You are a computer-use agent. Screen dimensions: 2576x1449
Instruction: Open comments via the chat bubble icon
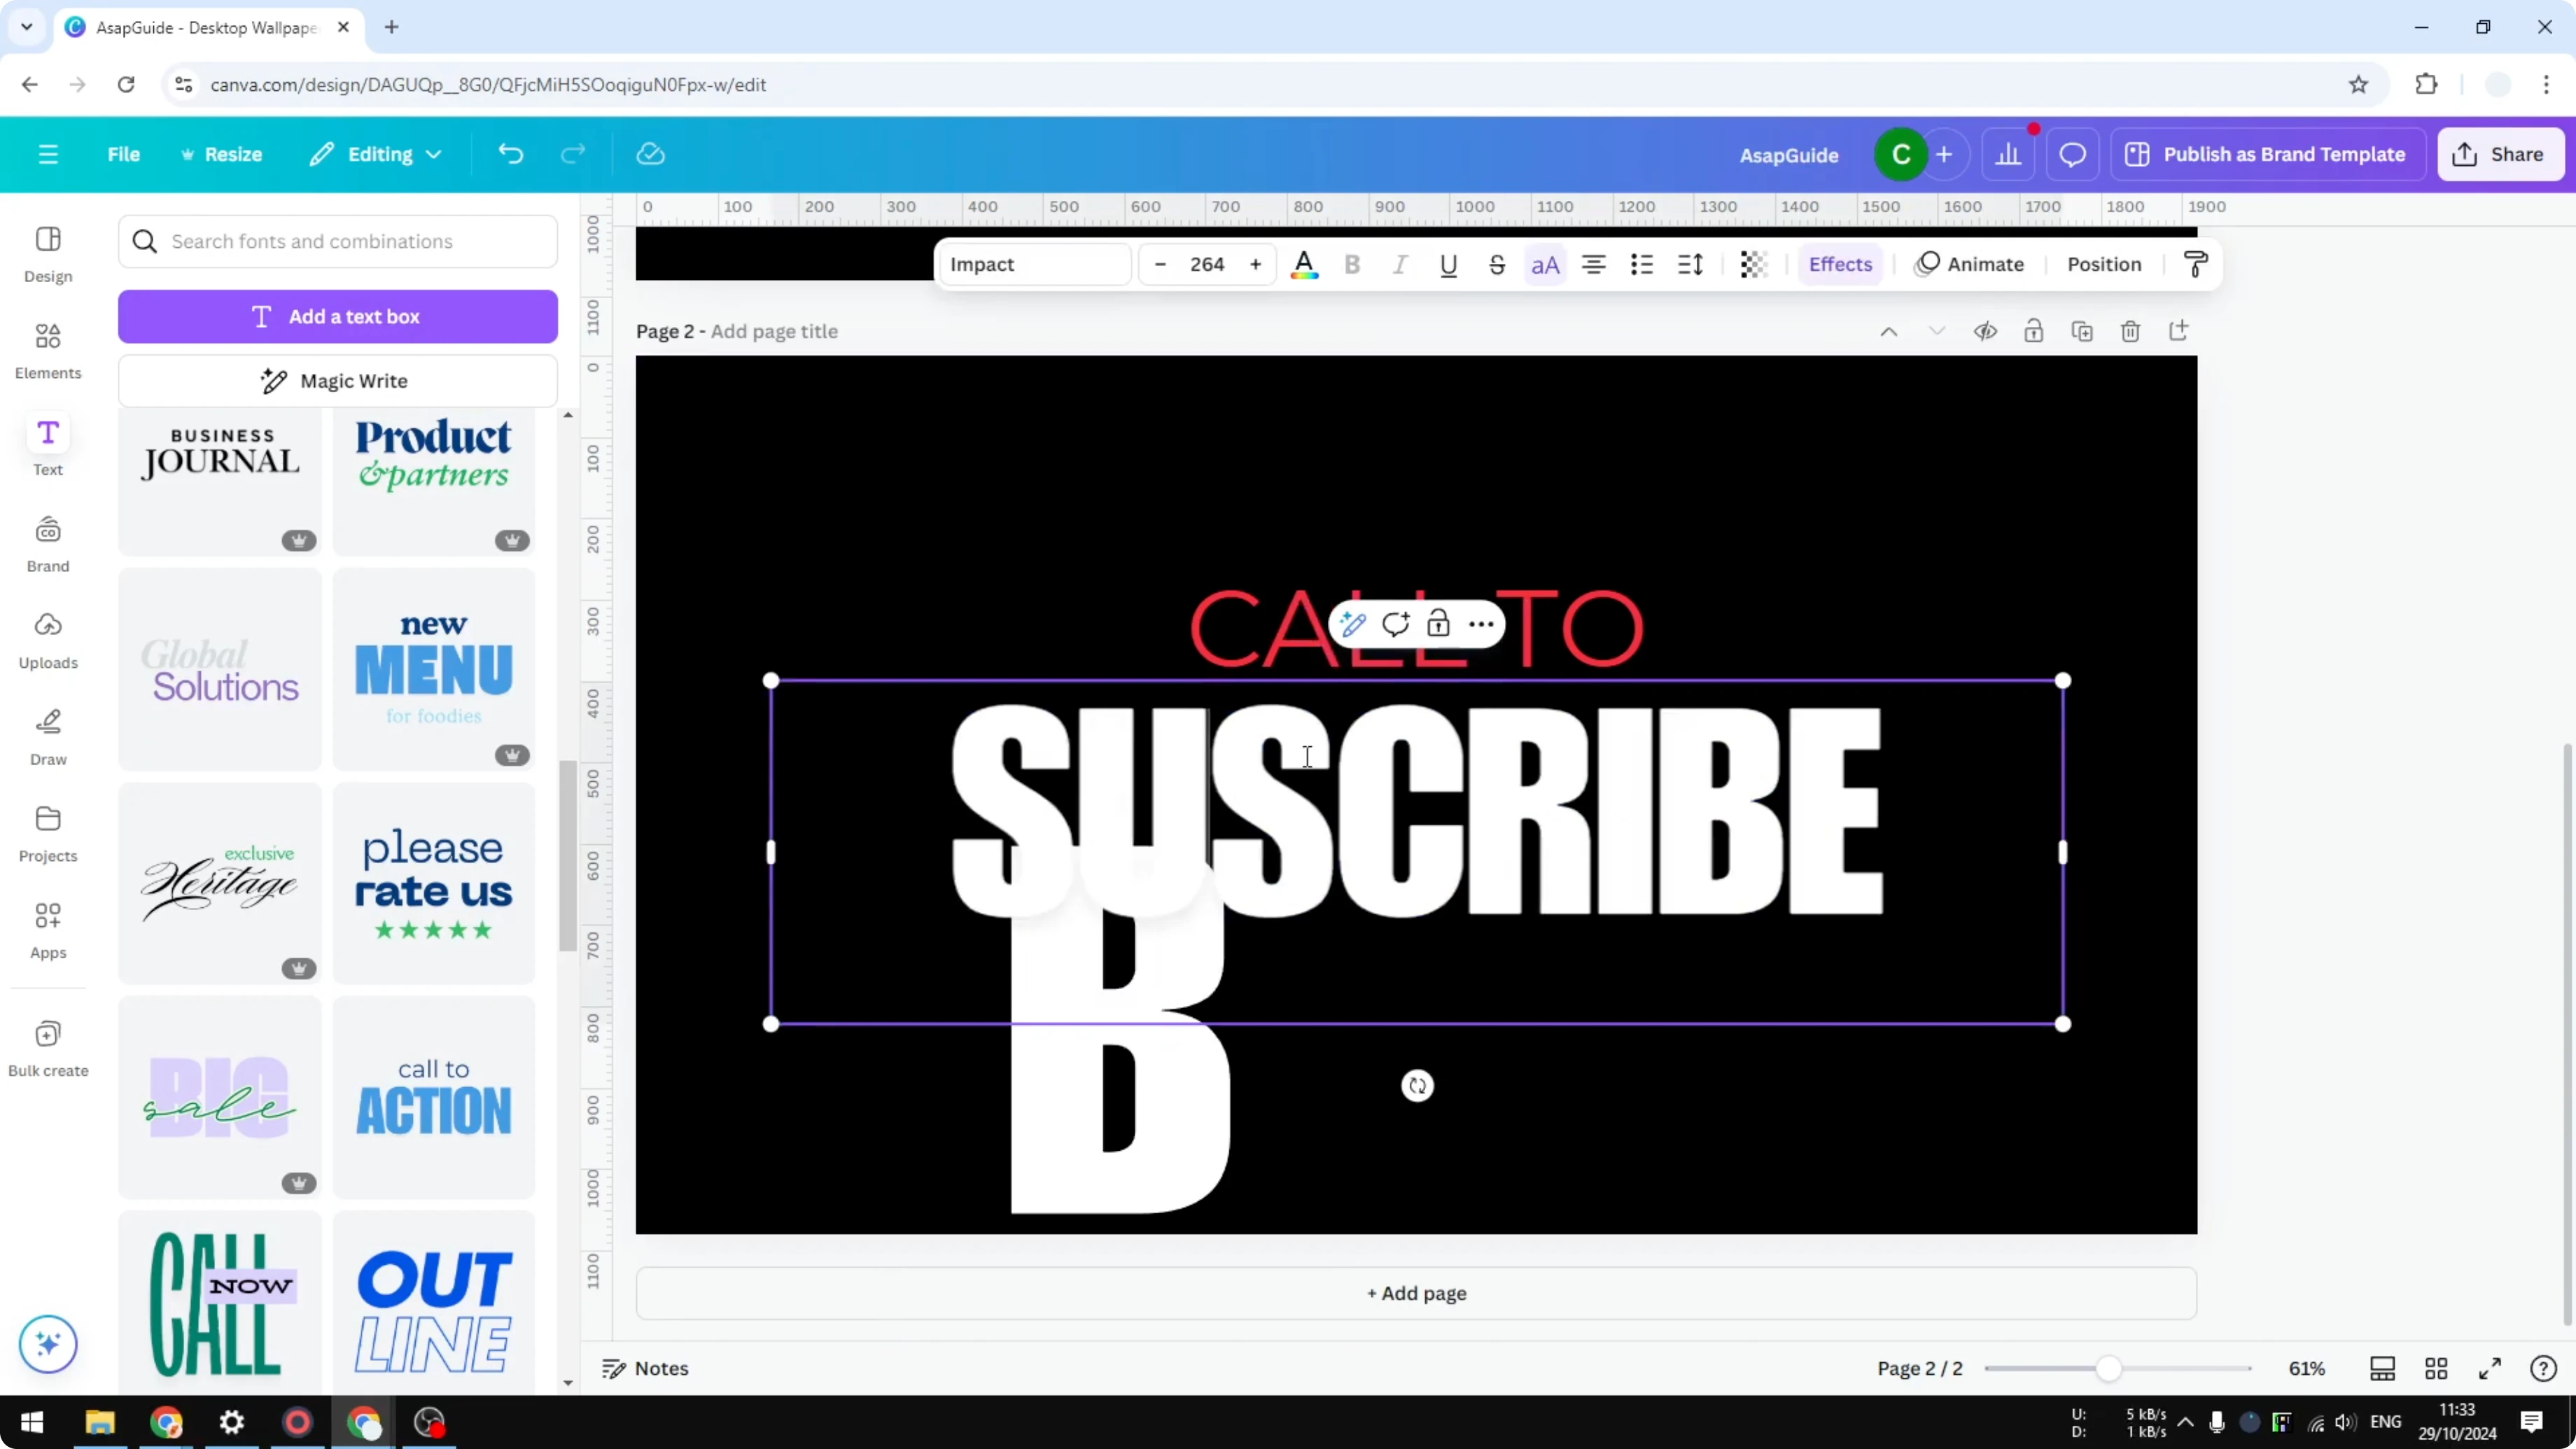pos(2072,154)
